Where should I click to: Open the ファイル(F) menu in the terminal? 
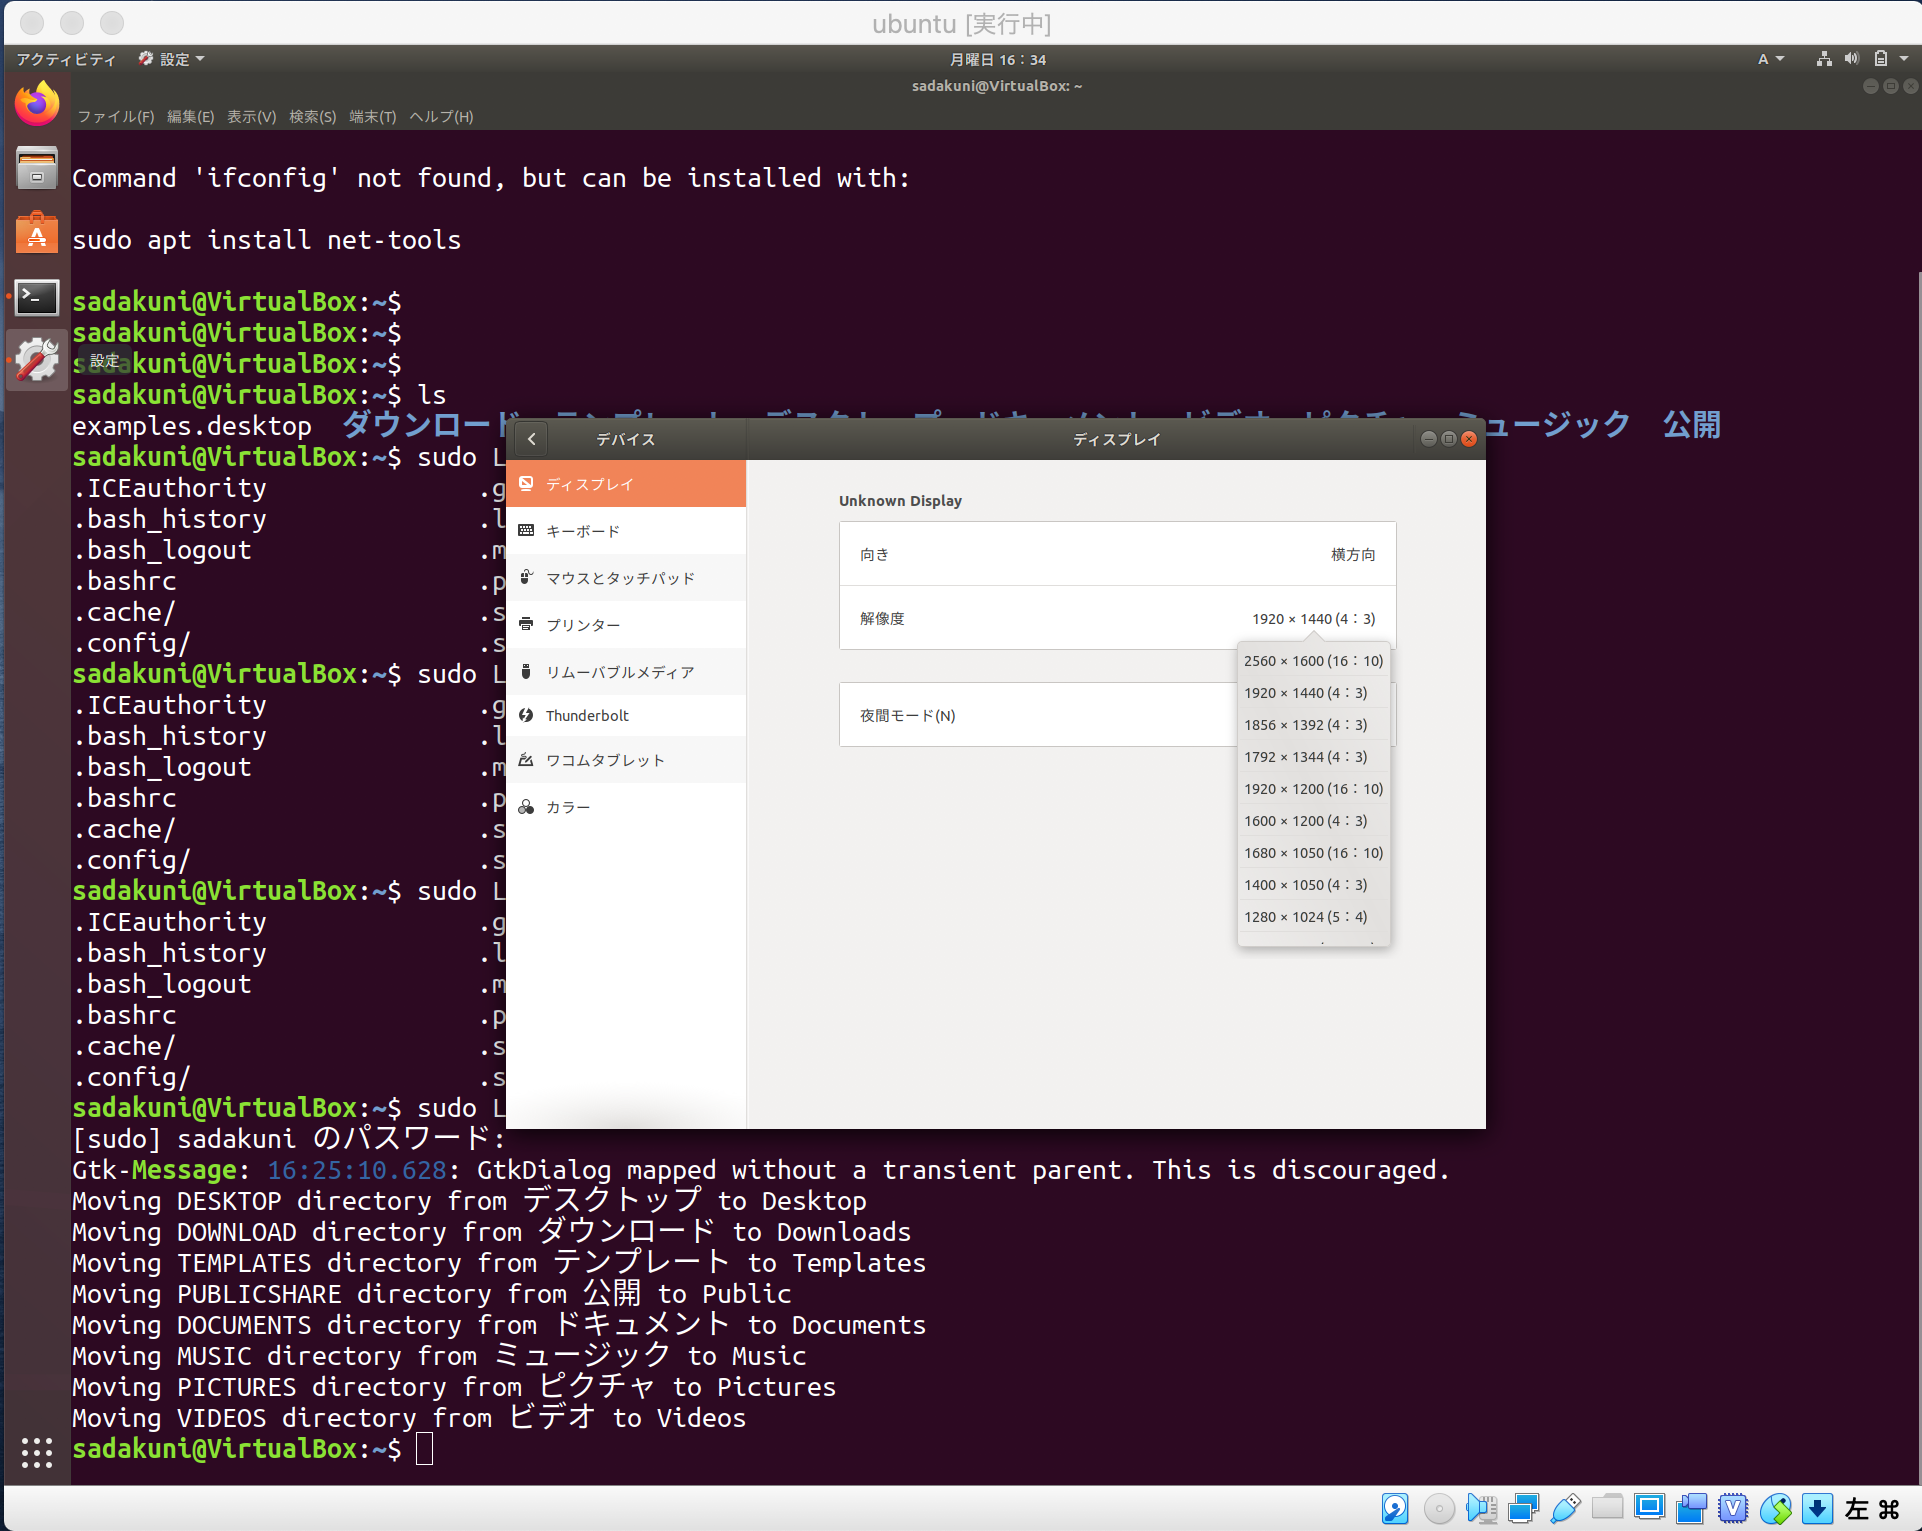[x=116, y=117]
